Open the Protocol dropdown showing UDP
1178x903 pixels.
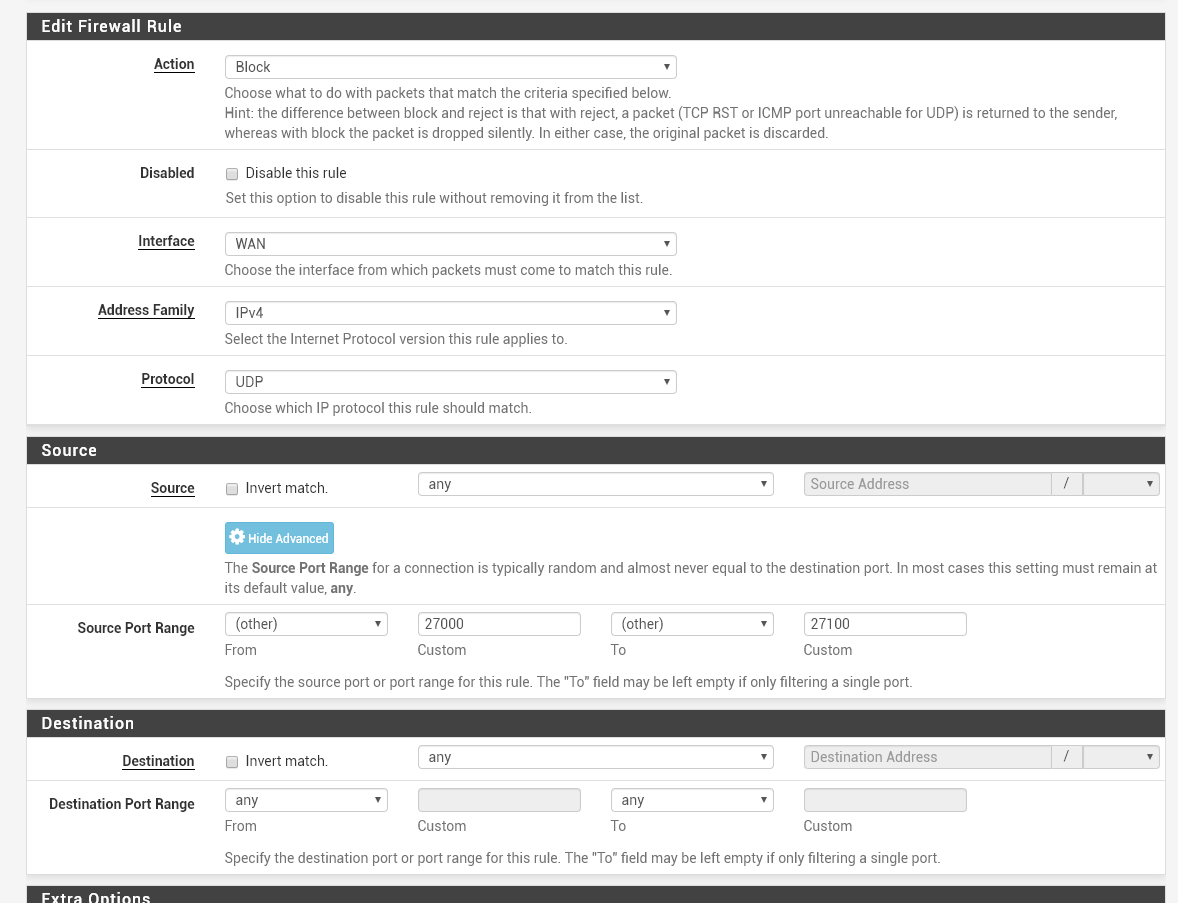tap(450, 382)
